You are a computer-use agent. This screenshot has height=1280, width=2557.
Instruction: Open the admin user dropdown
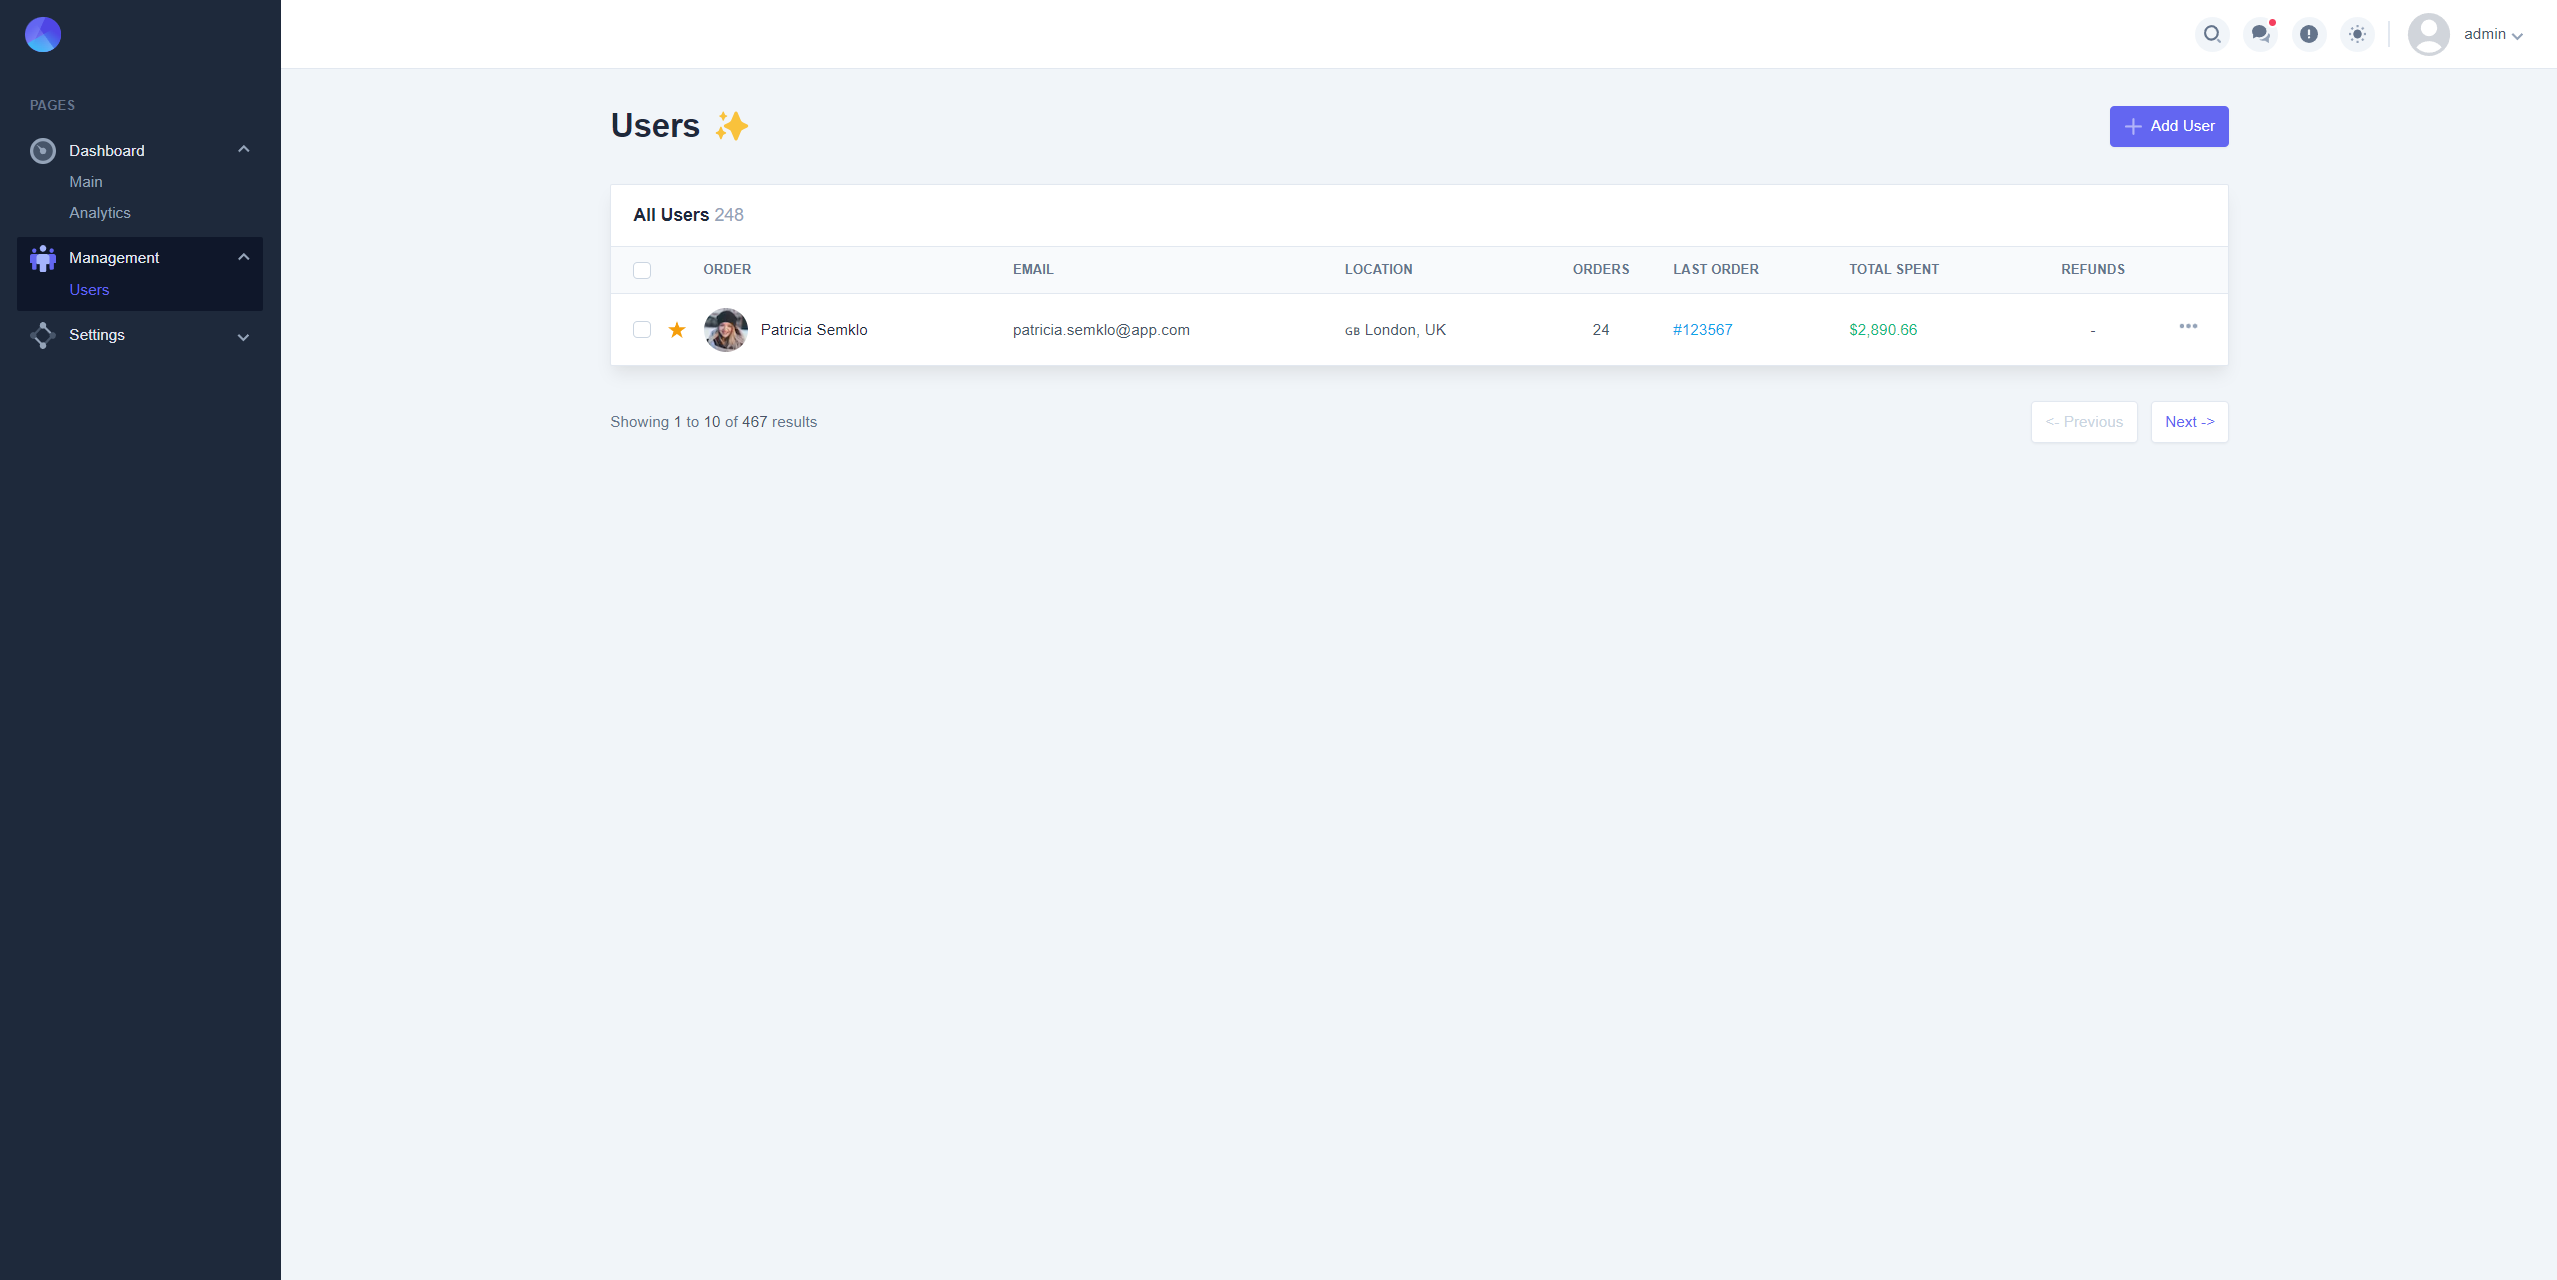pos(2492,34)
